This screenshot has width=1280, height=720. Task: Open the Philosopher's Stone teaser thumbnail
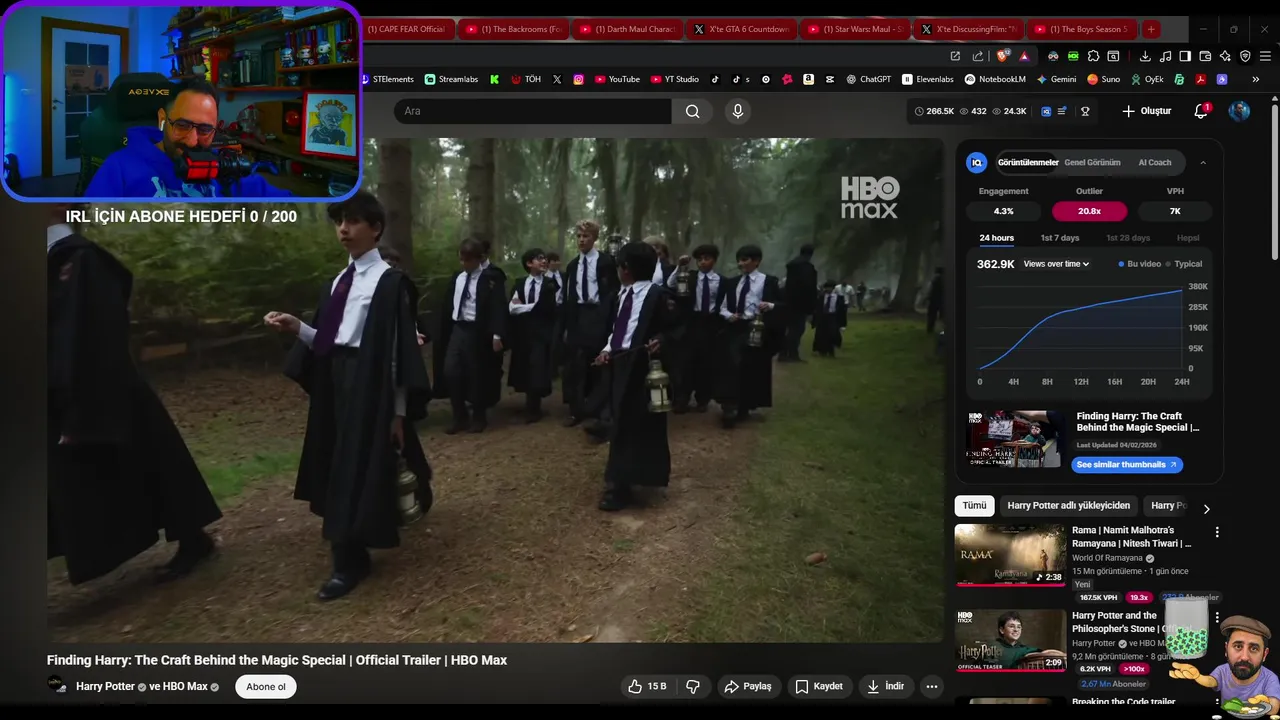tap(1010, 640)
